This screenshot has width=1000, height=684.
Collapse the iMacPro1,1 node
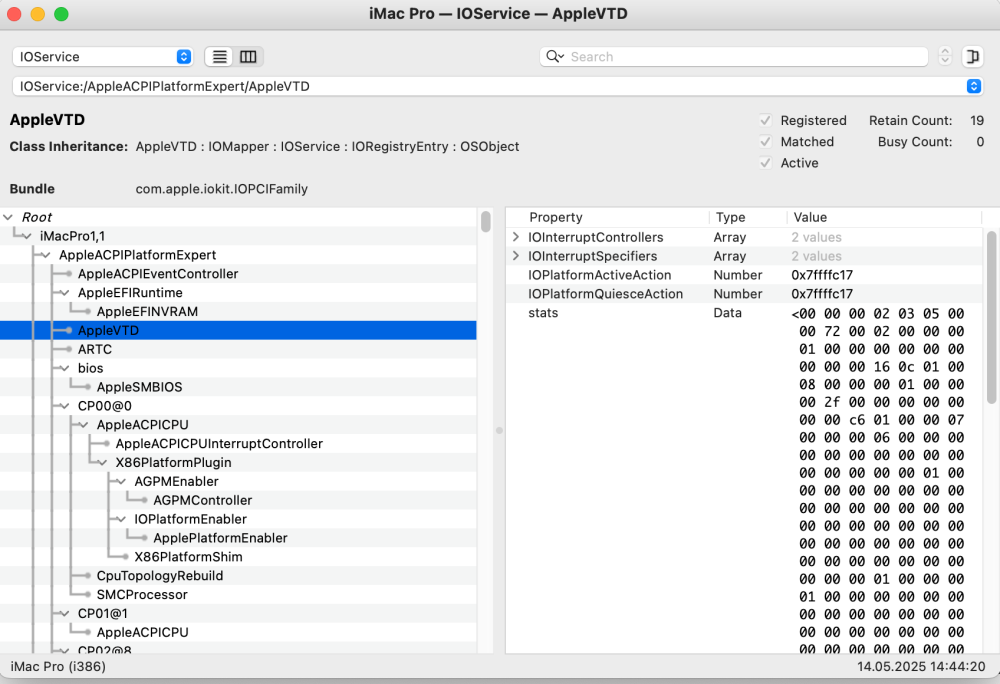click(27, 236)
